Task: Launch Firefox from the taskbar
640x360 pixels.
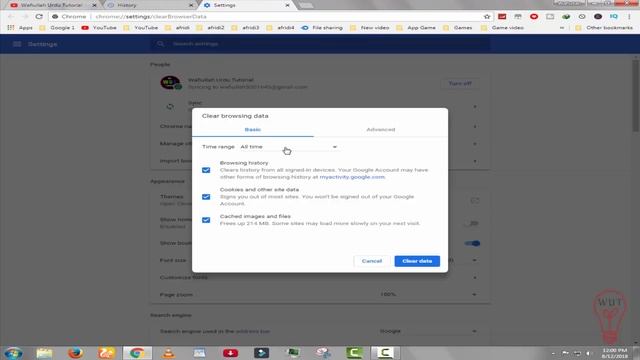Action: pyautogui.click(x=75, y=353)
